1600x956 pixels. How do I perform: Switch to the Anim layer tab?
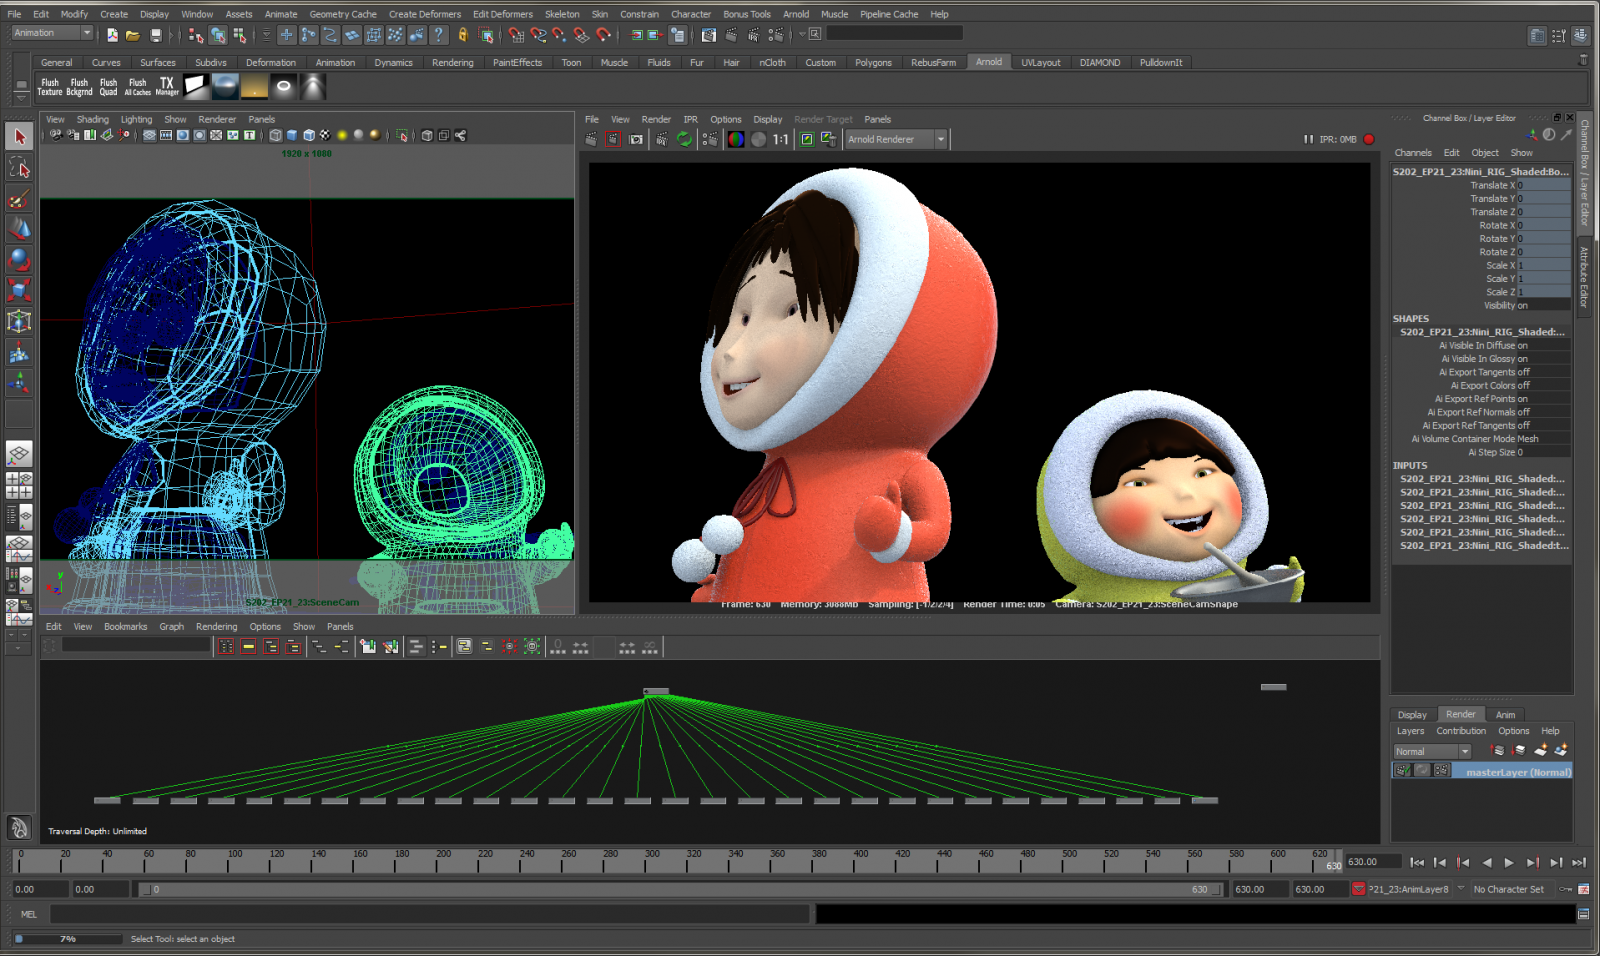click(1505, 714)
